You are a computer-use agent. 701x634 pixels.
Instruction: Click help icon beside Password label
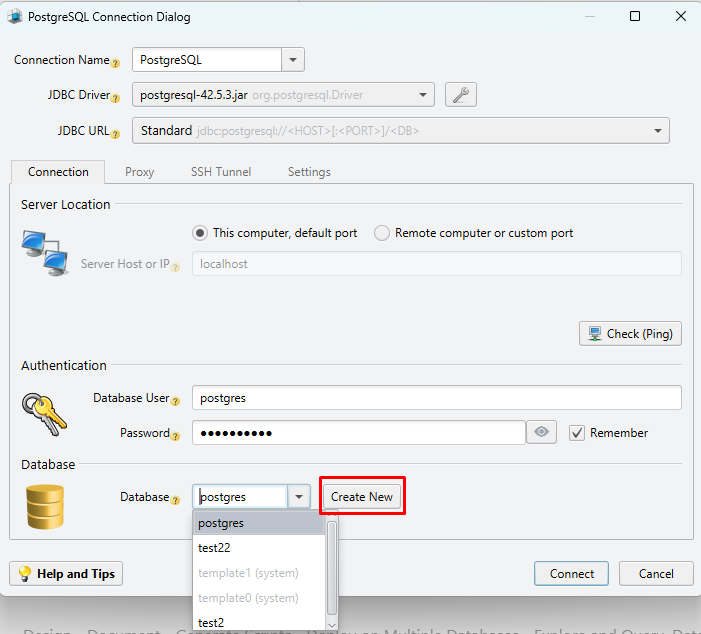(176, 436)
